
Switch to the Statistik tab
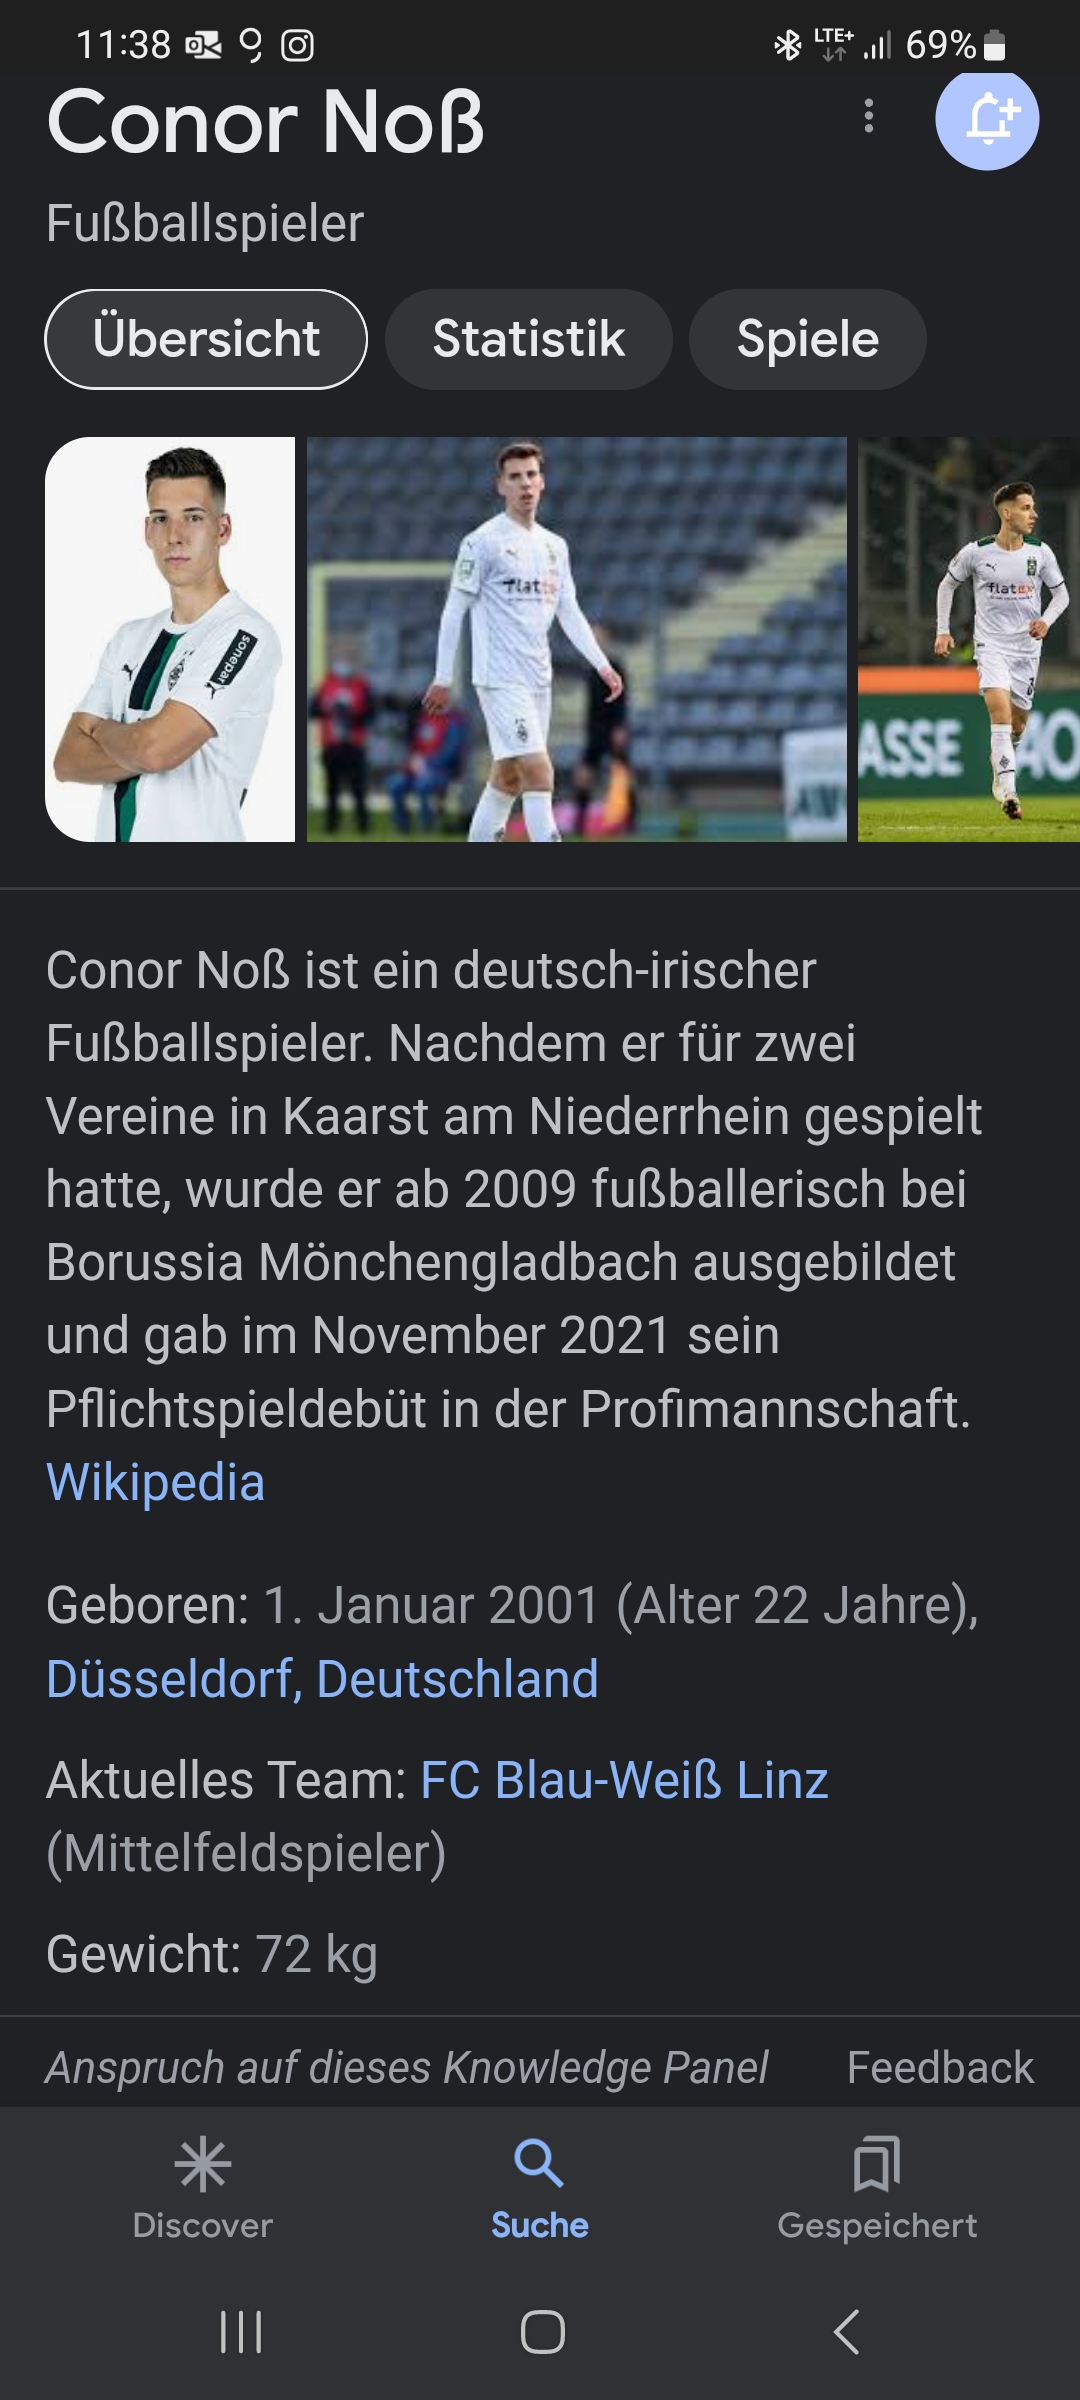528,339
